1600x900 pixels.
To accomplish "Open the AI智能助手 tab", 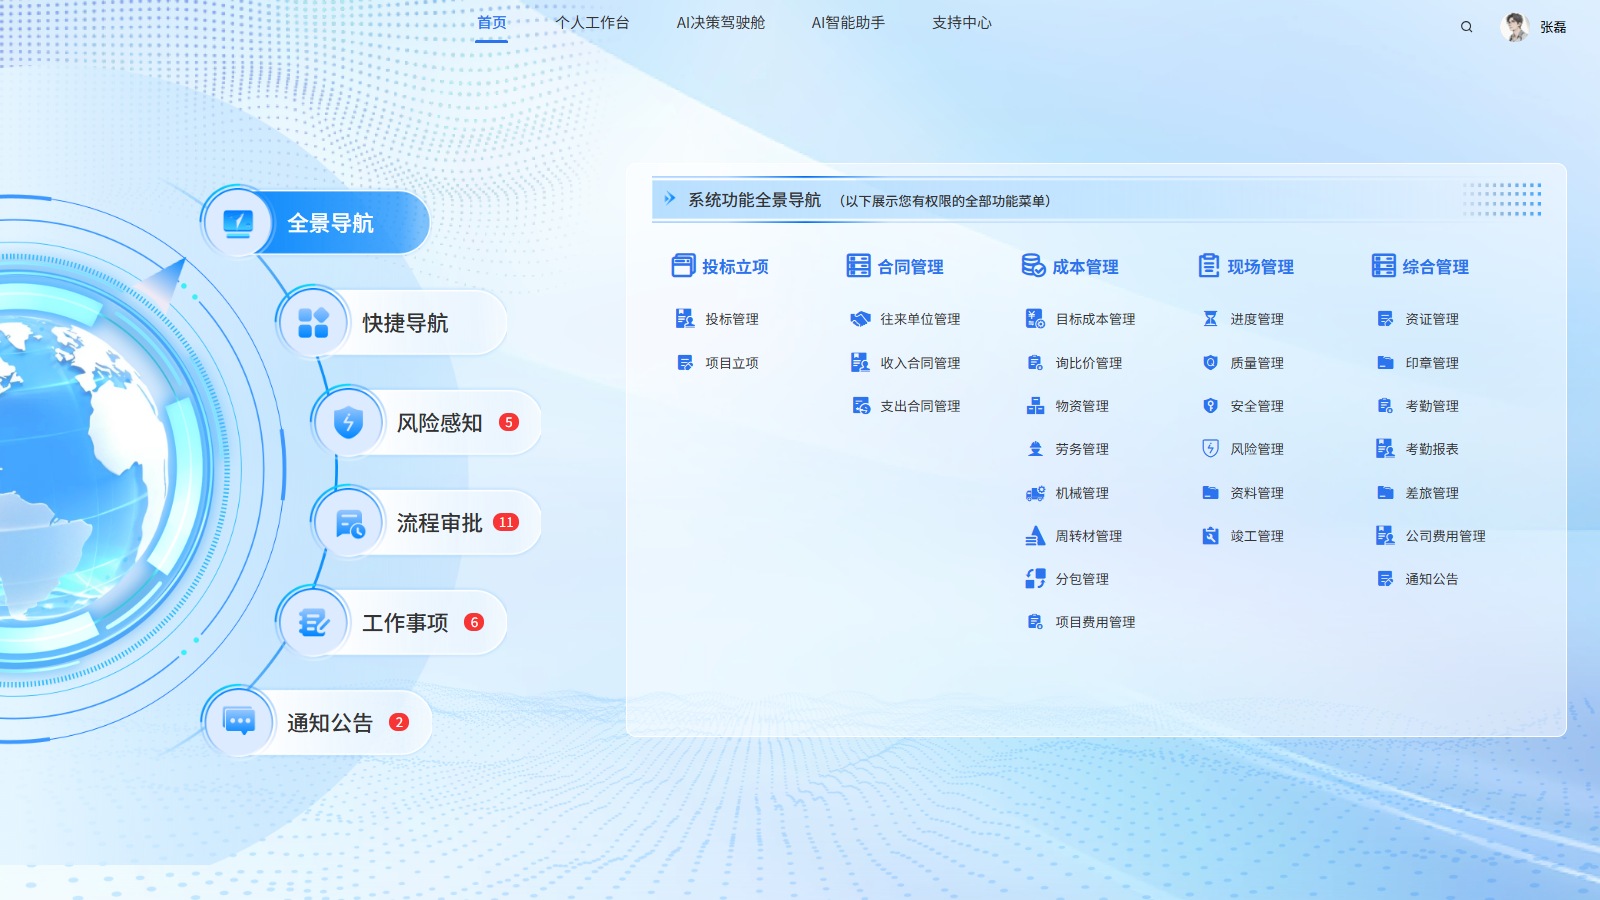I will pyautogui.click(x=848, y=23).
